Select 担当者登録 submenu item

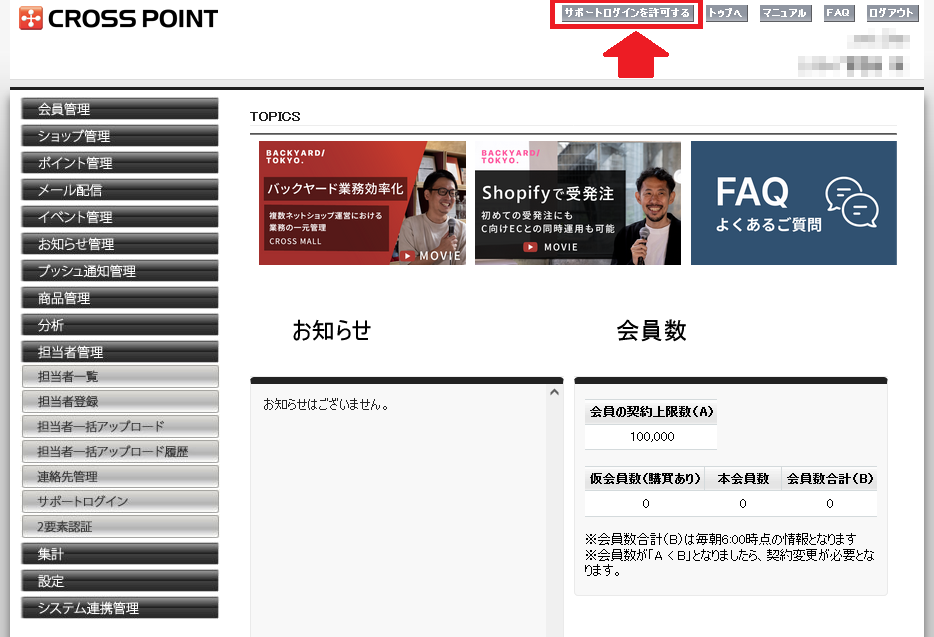(x=120, y=402)
